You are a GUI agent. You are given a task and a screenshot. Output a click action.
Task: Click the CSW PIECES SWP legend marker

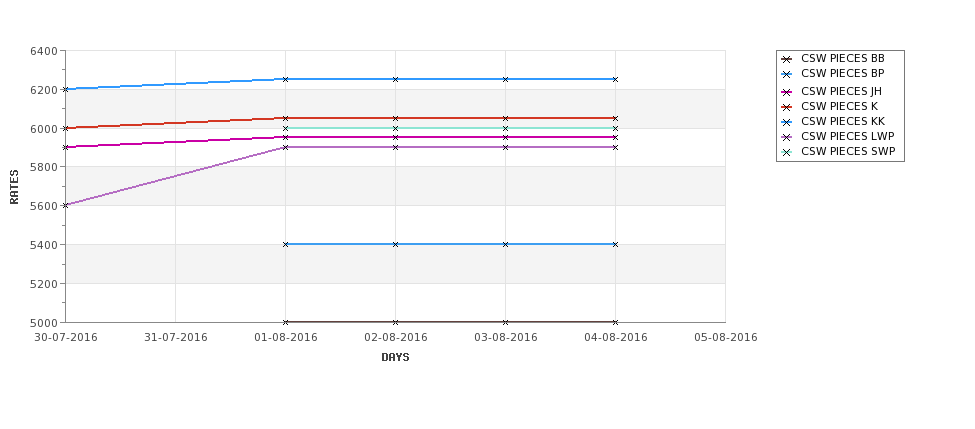point(787,152)
